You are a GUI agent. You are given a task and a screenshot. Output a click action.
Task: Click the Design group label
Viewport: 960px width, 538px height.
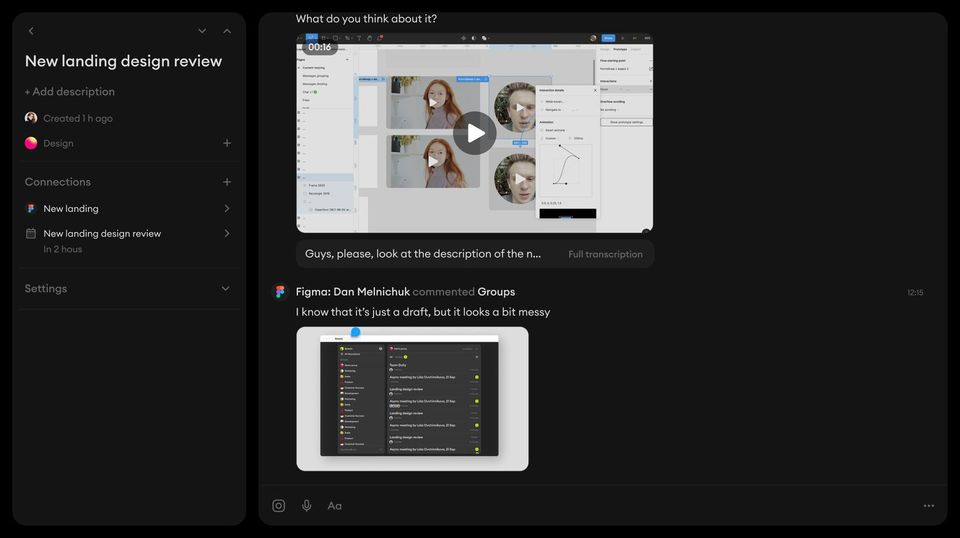(x=58, y=143)
